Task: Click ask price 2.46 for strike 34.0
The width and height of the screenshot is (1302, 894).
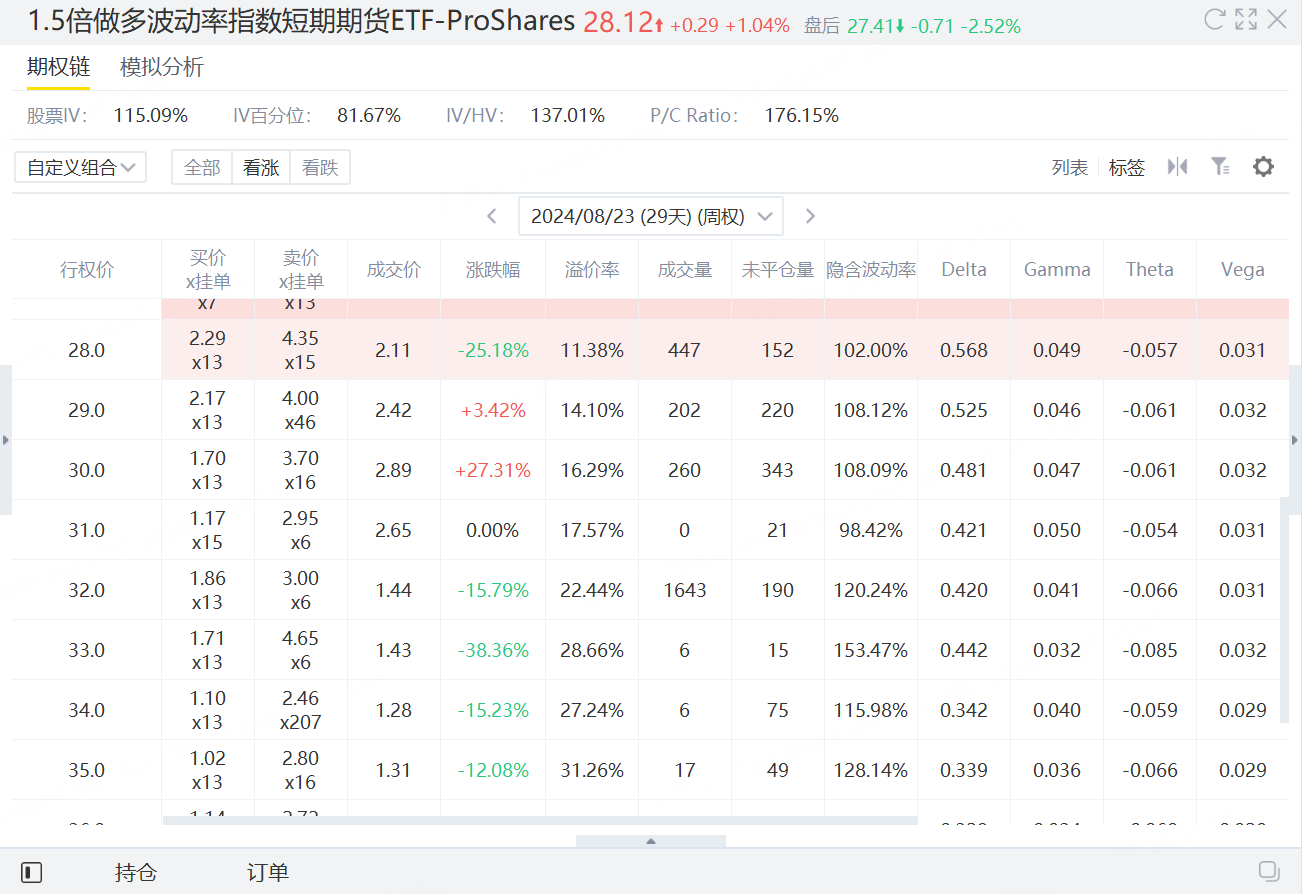Action: (x=301, y=699)
